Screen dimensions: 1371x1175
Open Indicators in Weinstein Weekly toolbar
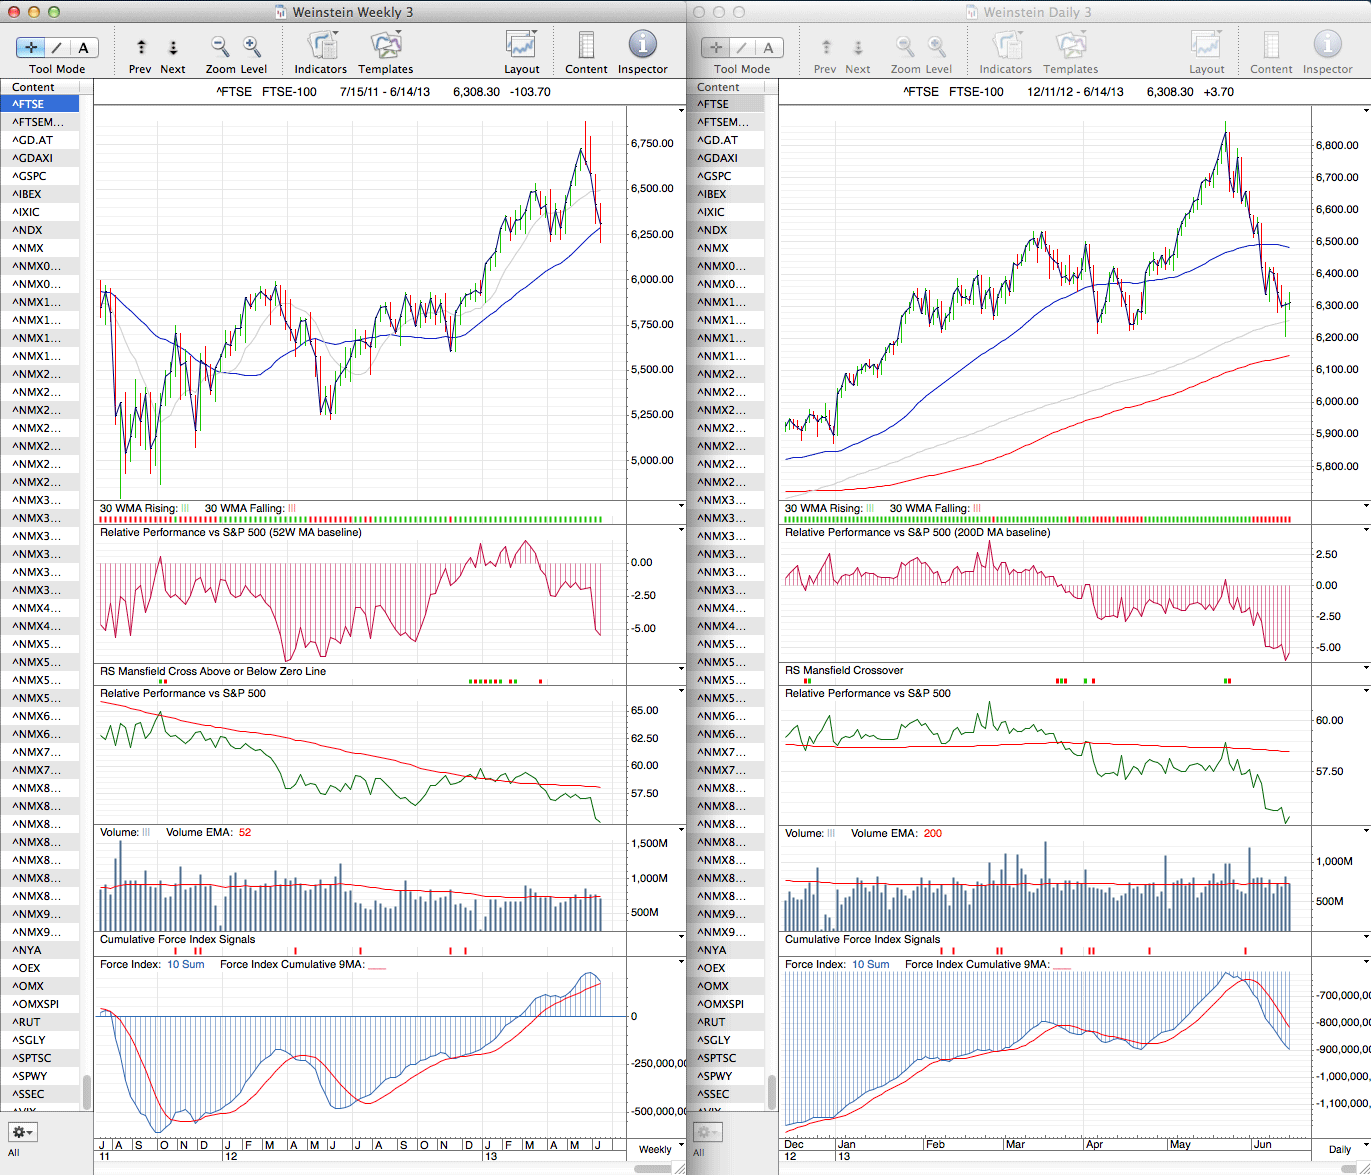coord(321,46)
